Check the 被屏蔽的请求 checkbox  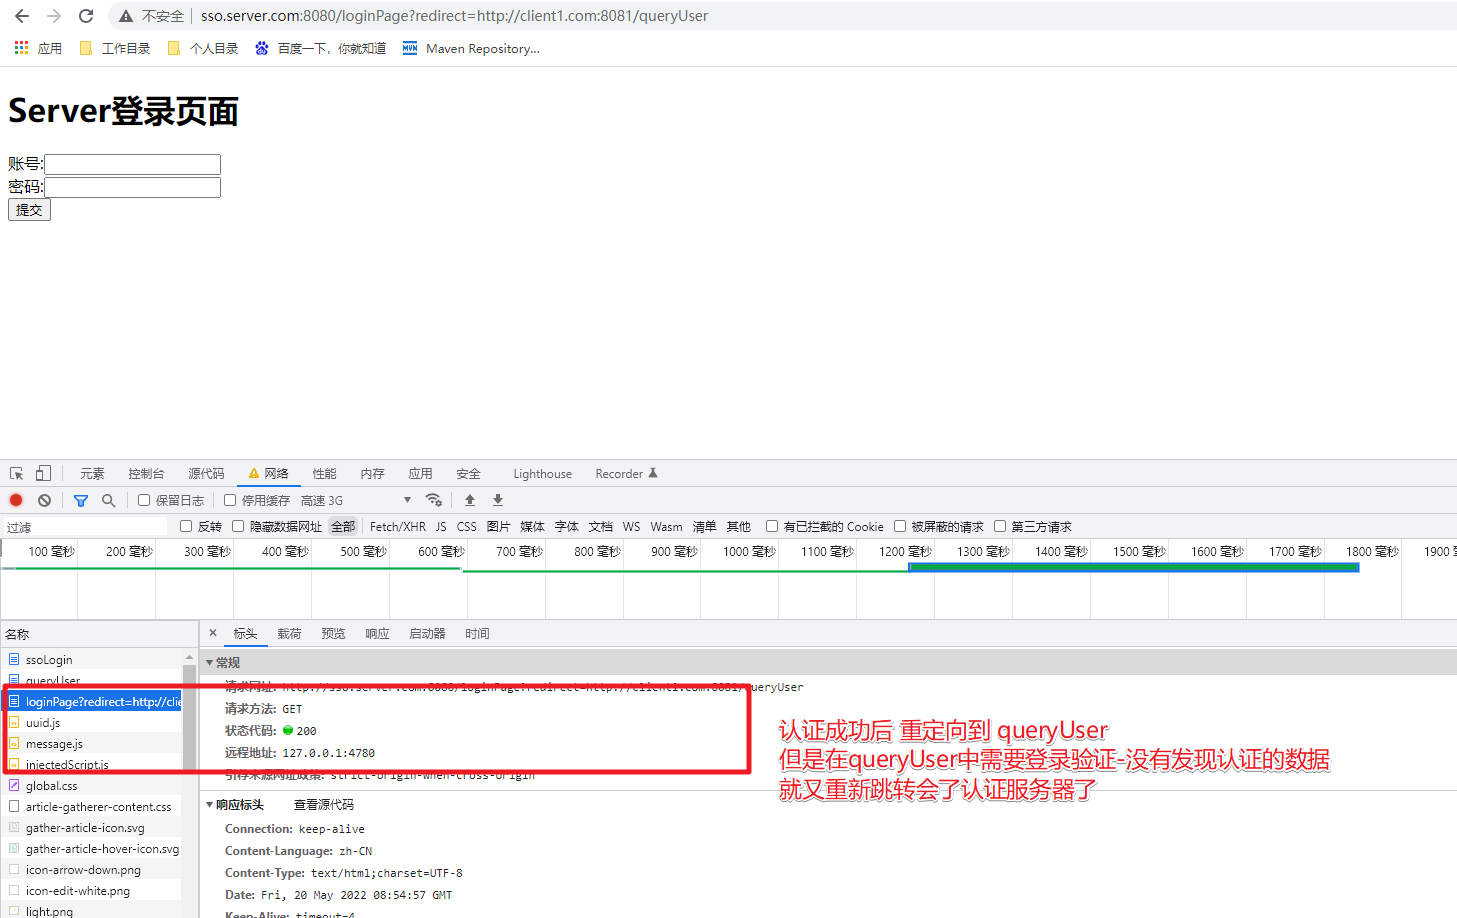900,526
